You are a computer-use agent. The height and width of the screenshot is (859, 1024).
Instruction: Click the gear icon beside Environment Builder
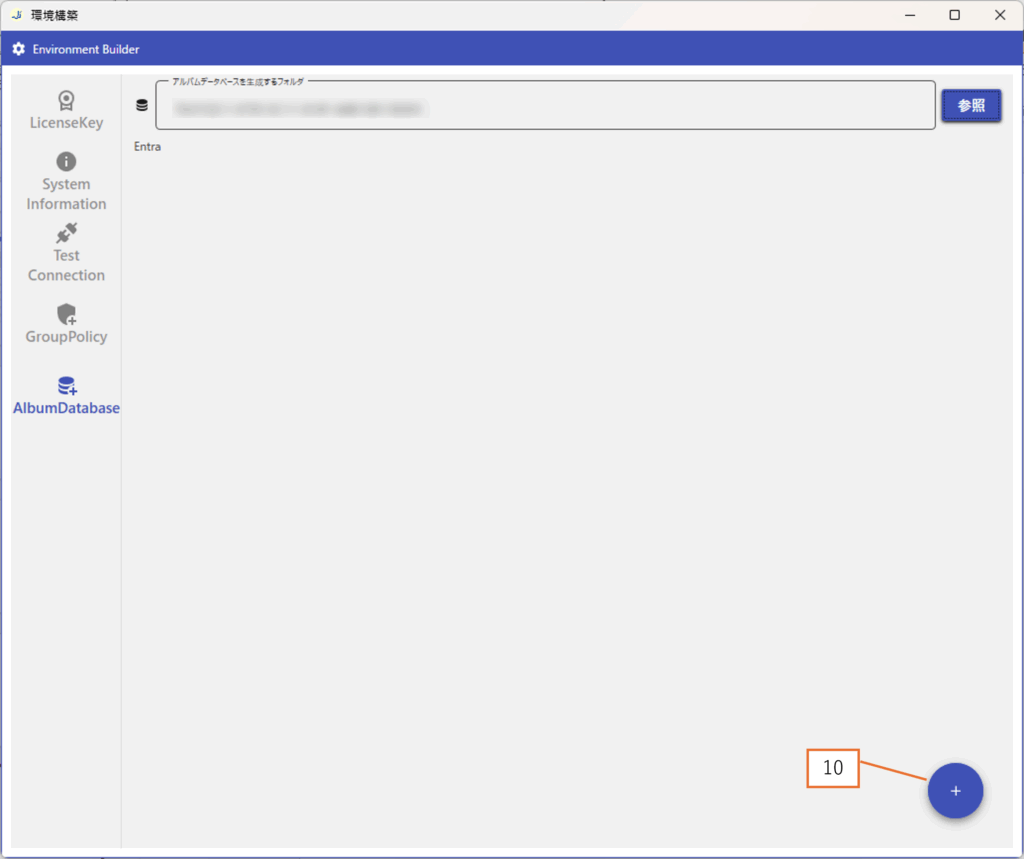(18, 49)
